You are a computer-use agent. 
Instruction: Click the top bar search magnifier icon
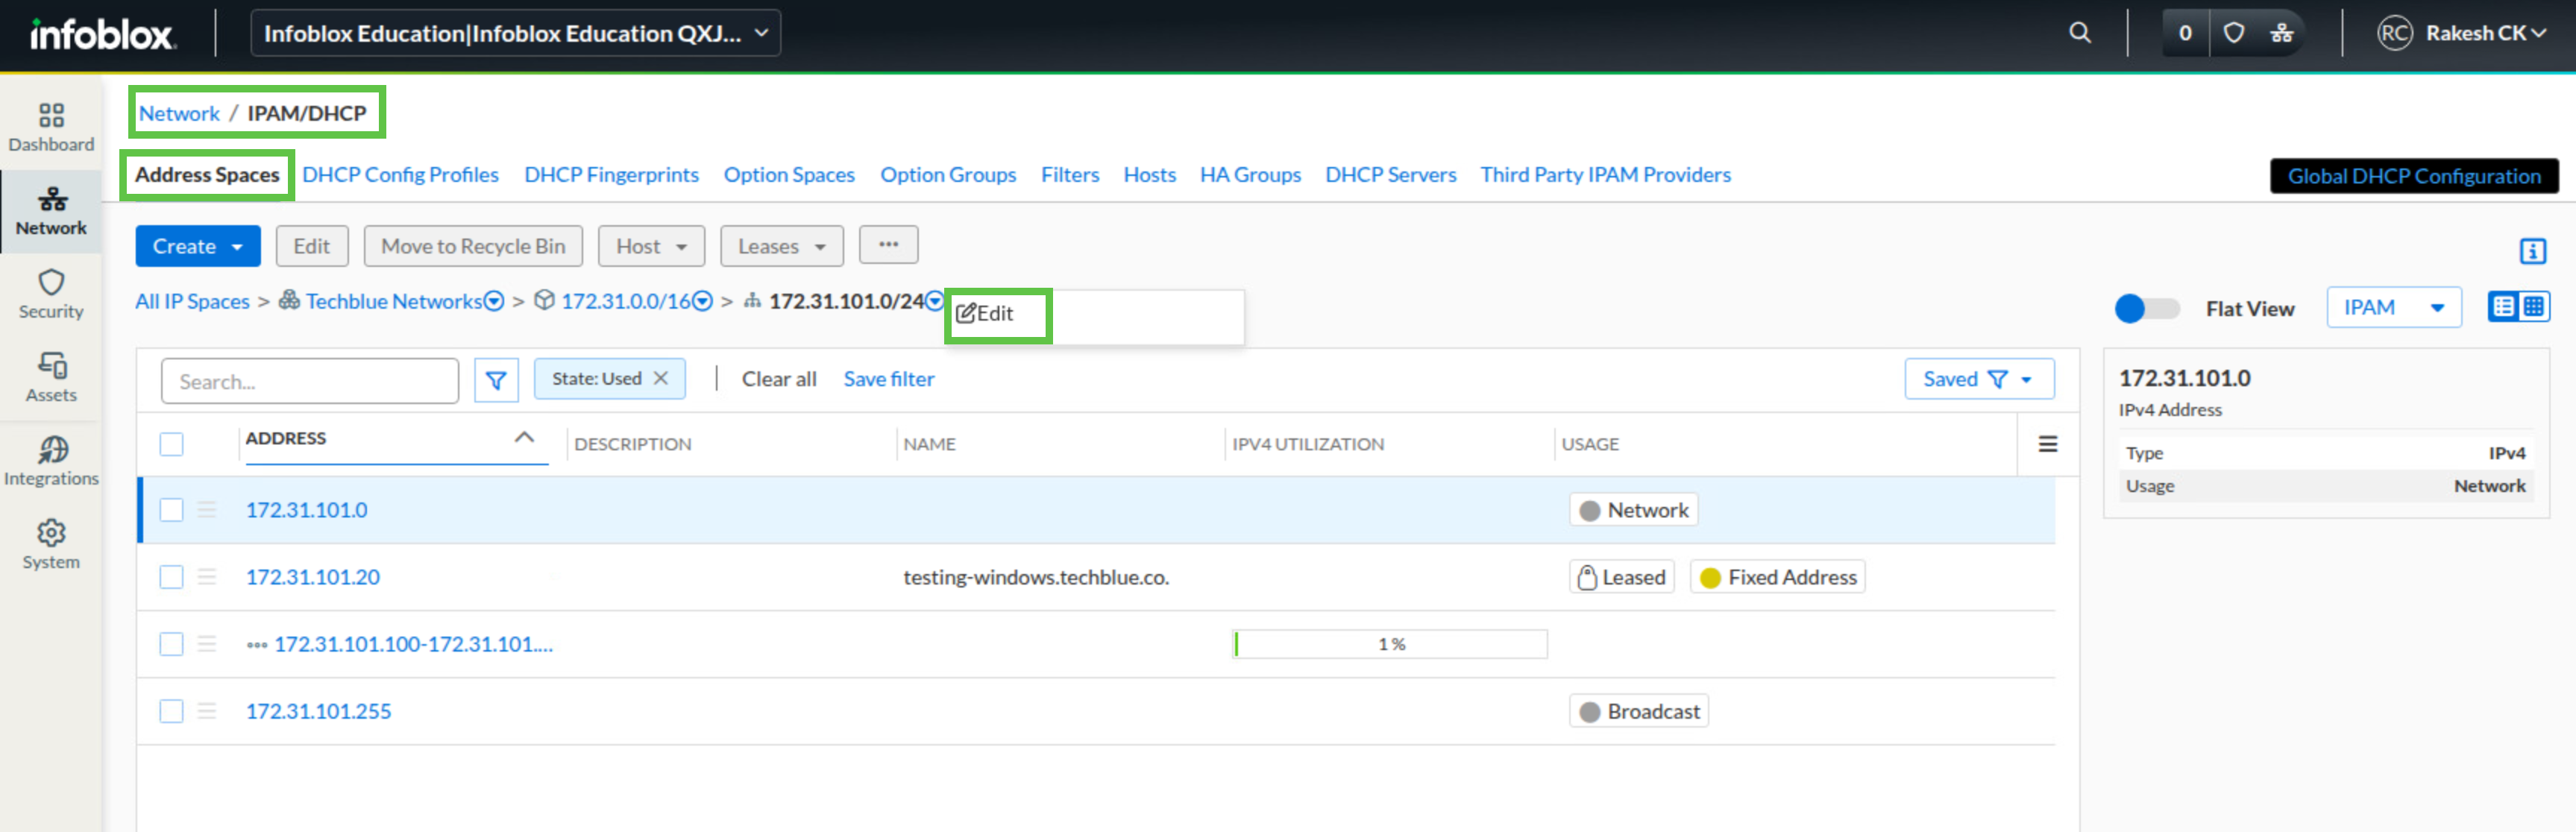tap(2079, 33)
